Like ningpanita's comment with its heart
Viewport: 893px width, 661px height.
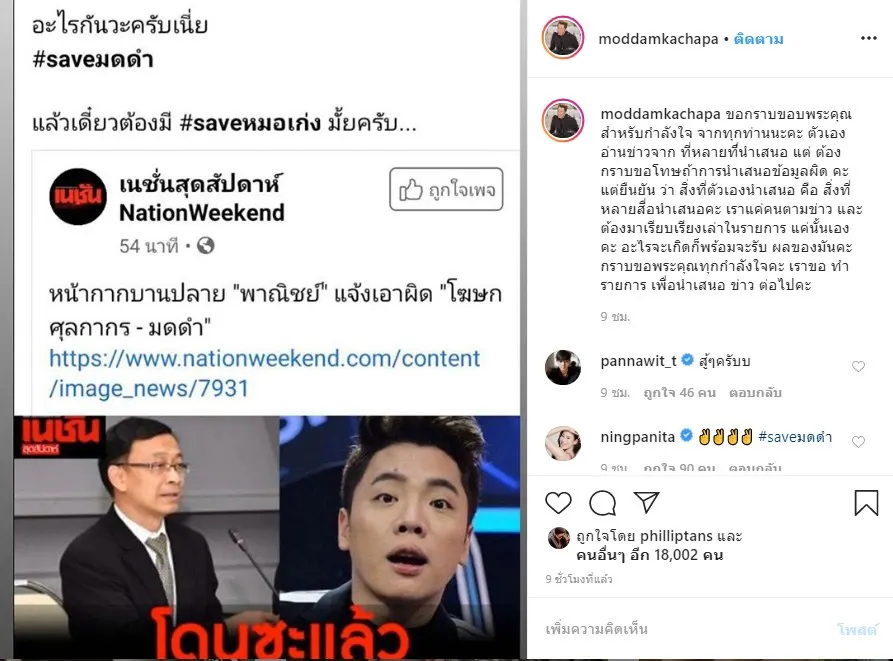coord(858,442)
